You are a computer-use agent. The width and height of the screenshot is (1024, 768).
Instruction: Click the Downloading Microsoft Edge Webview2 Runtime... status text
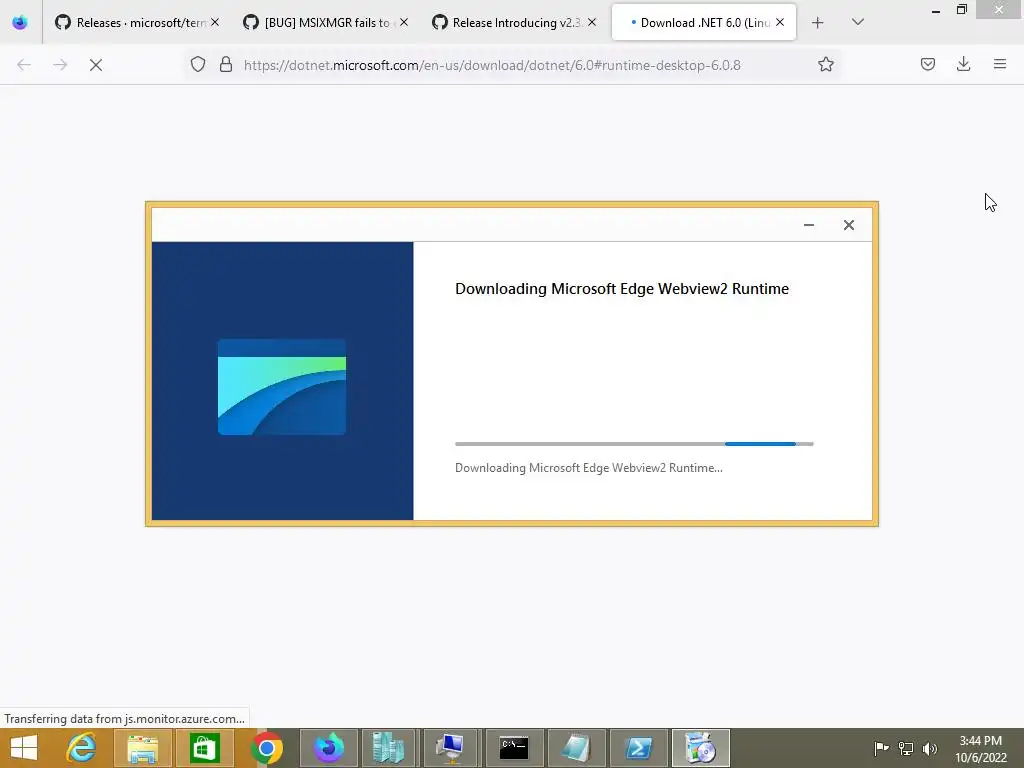pyautogui.click(x=588, y=468)
